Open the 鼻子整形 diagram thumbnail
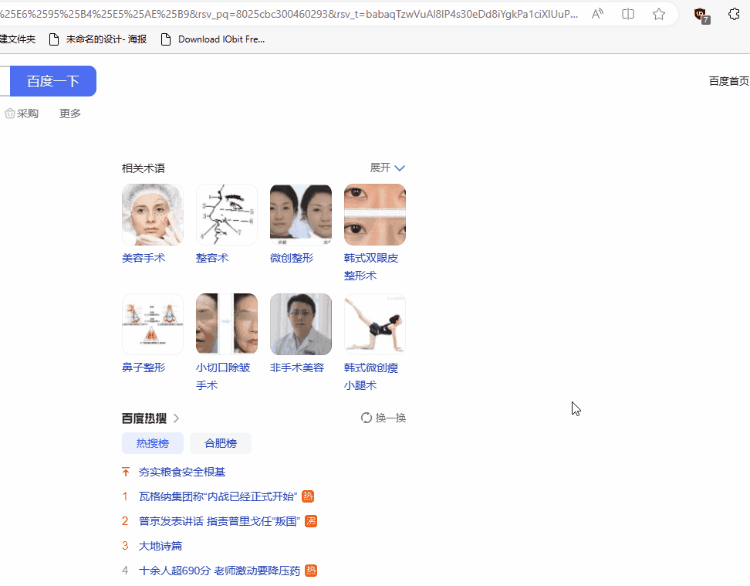 [153, 324]
